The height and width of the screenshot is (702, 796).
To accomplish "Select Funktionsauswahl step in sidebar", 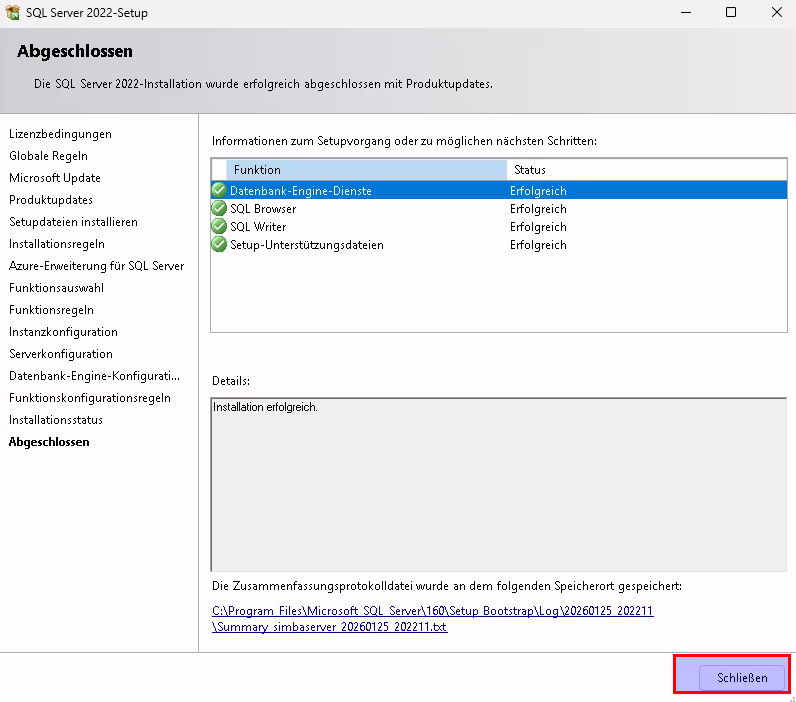I will pyautogui.click(x=56, y=288).
